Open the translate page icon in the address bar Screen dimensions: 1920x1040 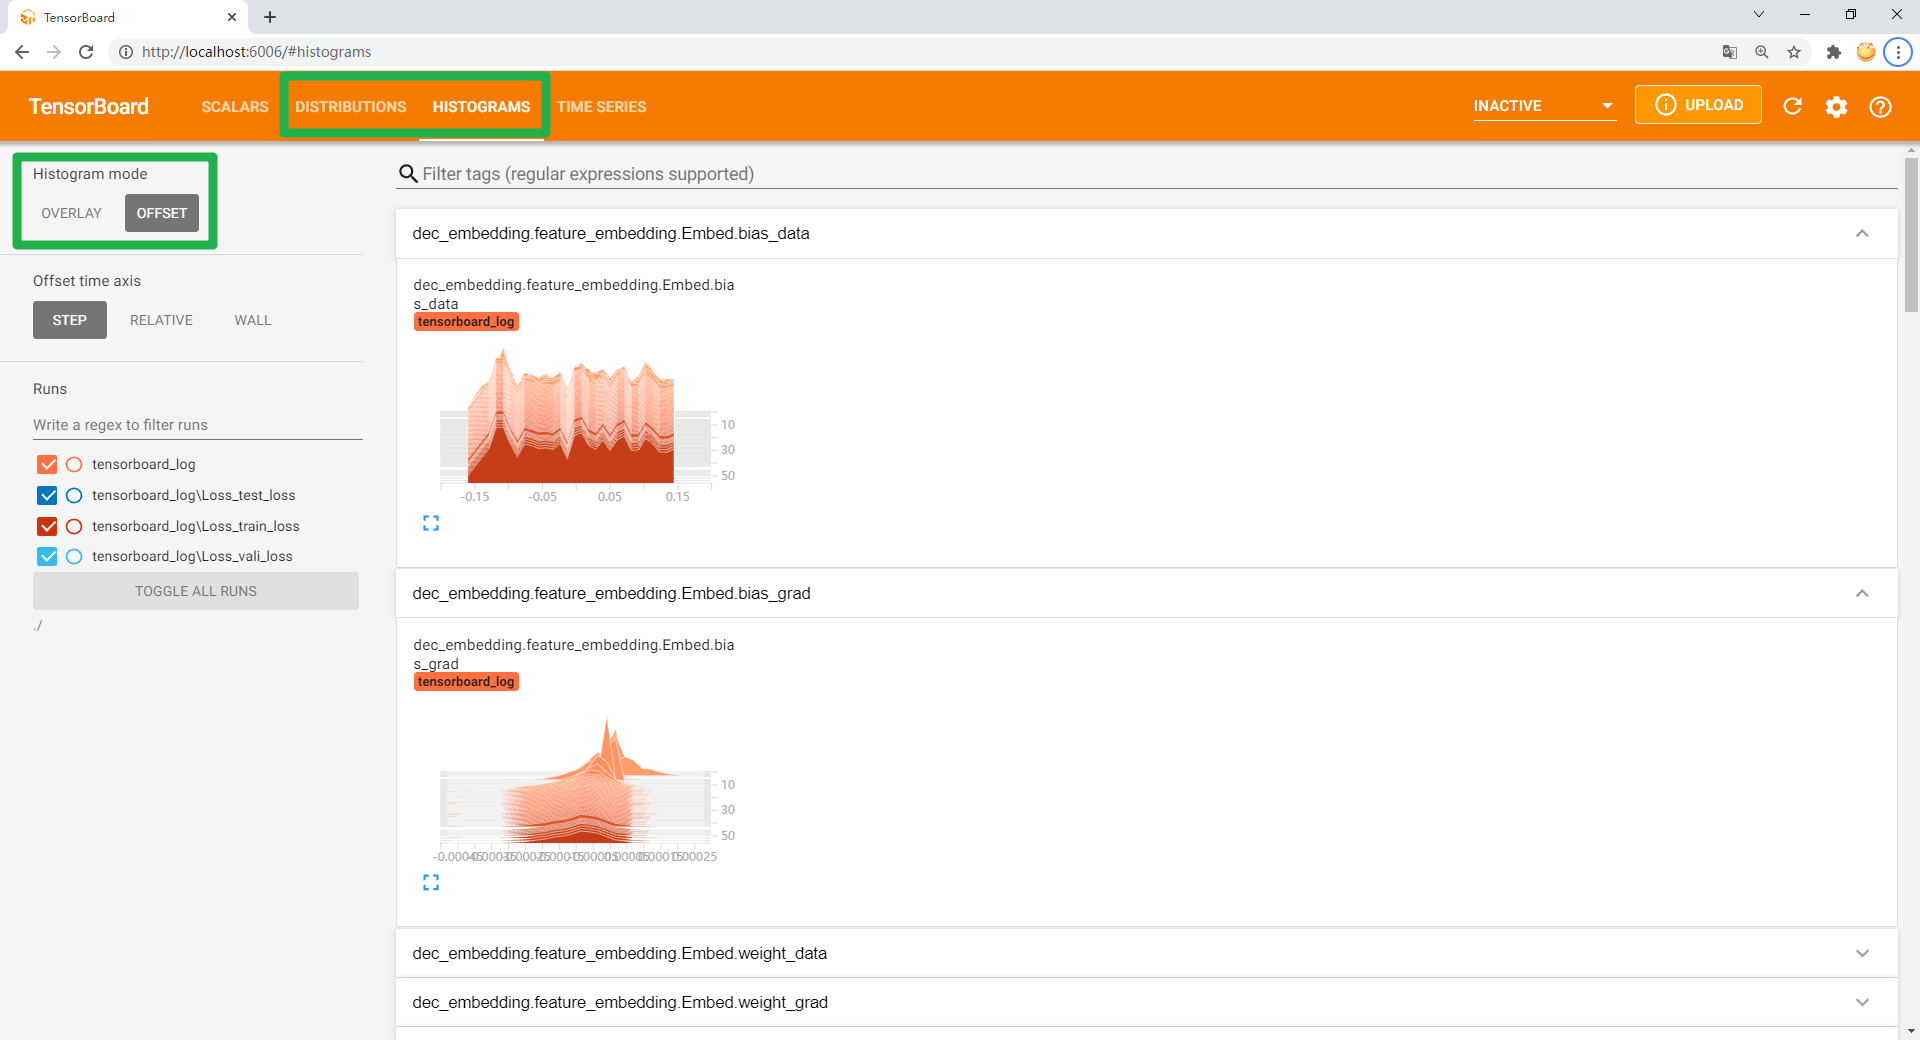[x=1729, y=52]
